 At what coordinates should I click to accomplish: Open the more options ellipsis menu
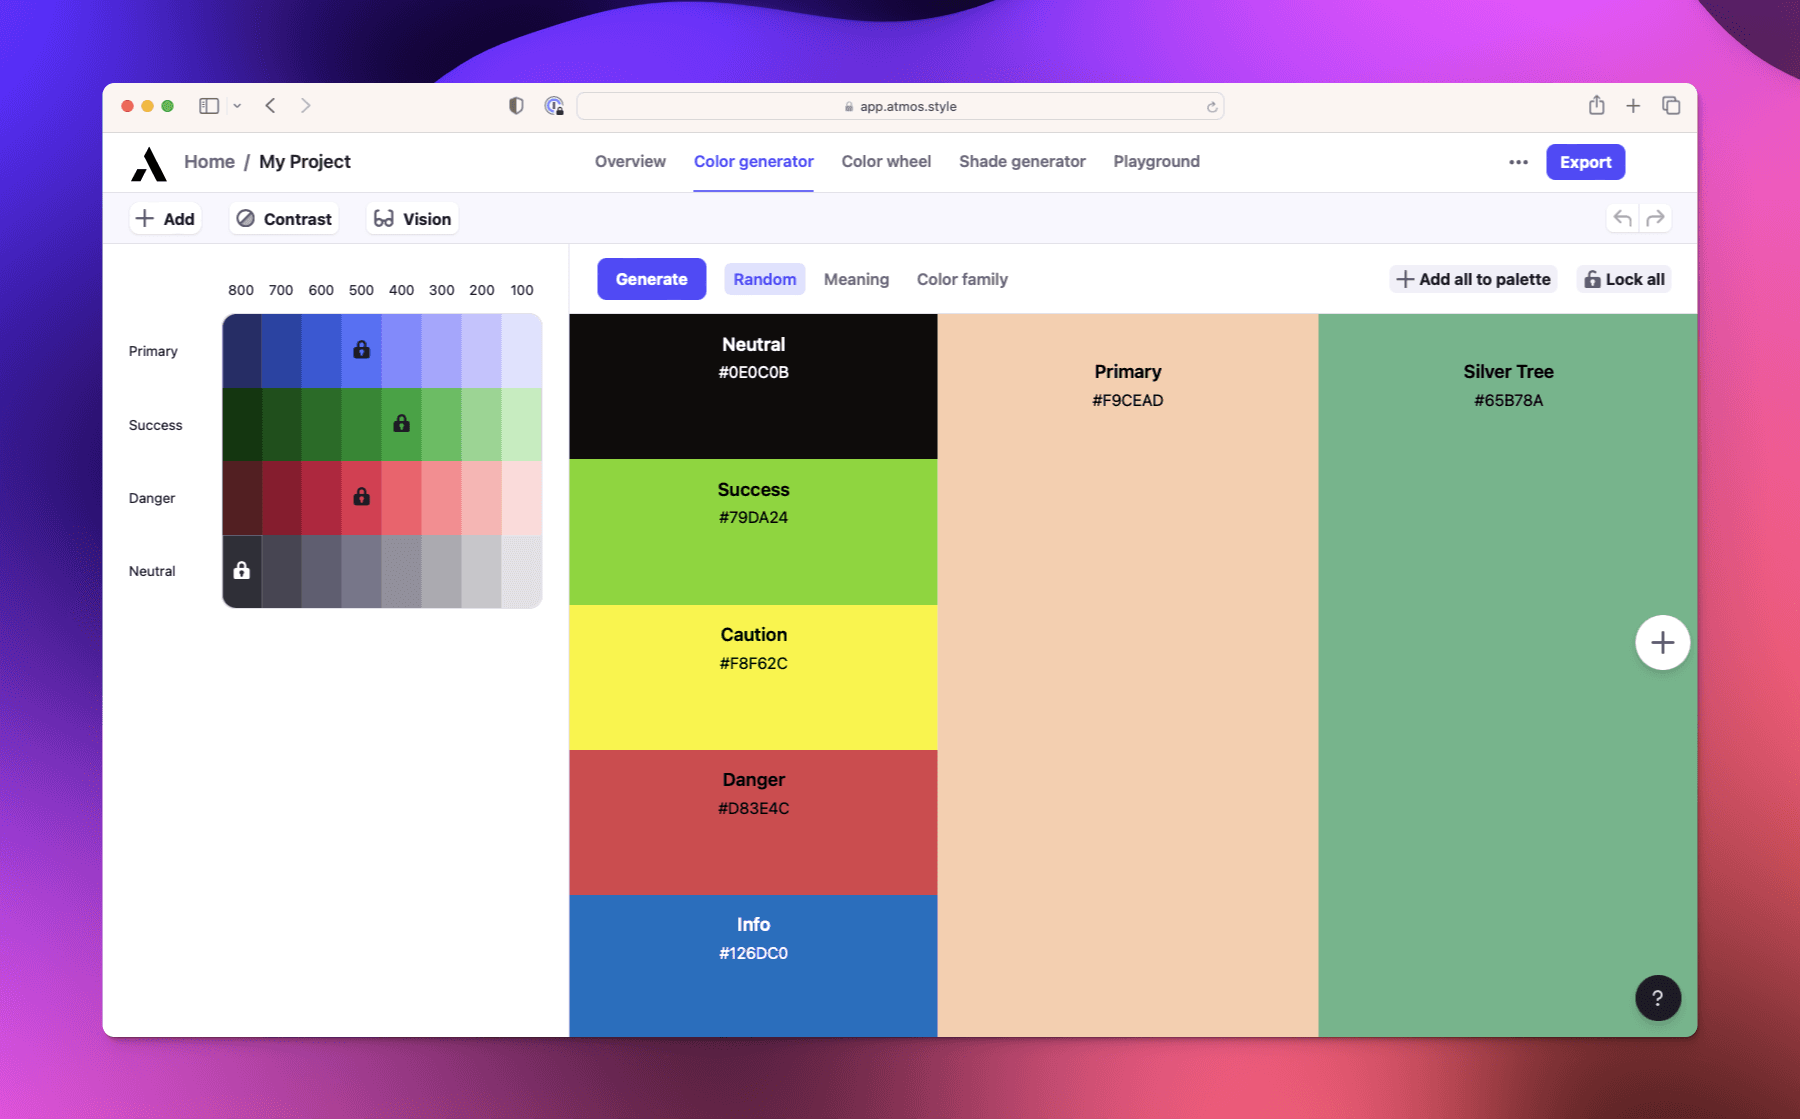(1518, 162)
